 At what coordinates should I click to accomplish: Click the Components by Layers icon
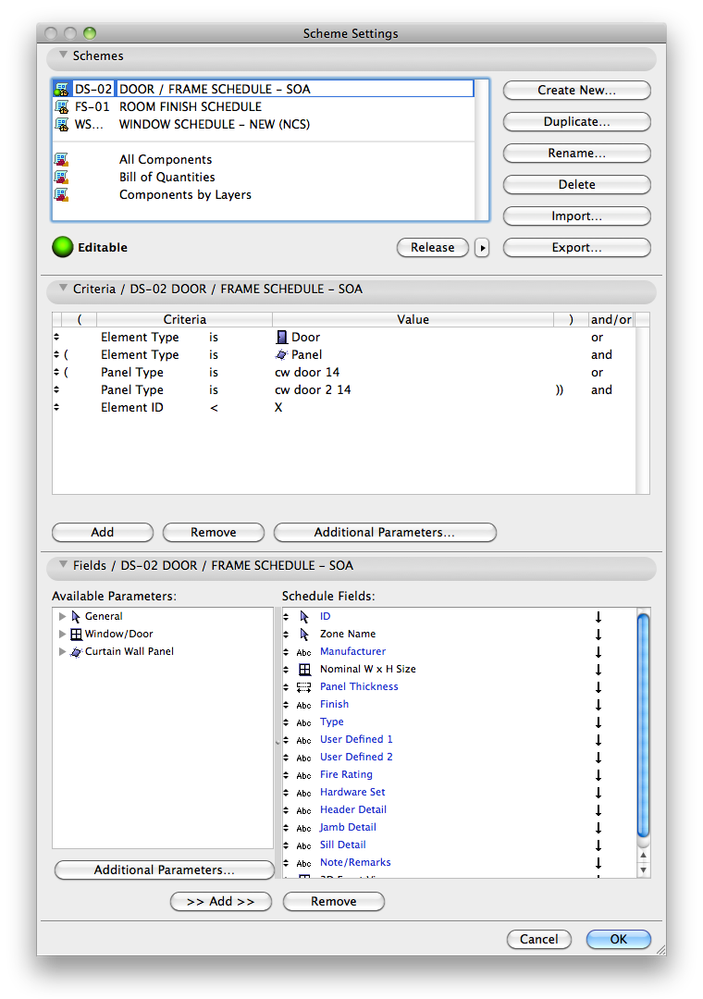(x=62, y=194)
